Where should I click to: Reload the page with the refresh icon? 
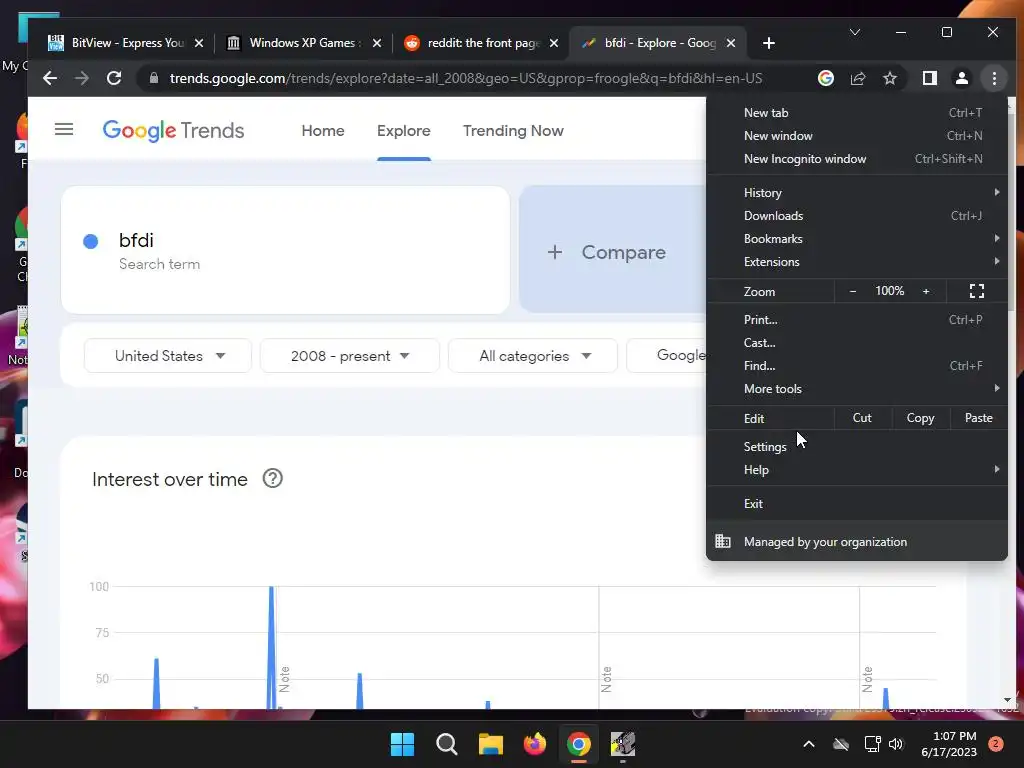pyautogui.click(x=114, y=78)
